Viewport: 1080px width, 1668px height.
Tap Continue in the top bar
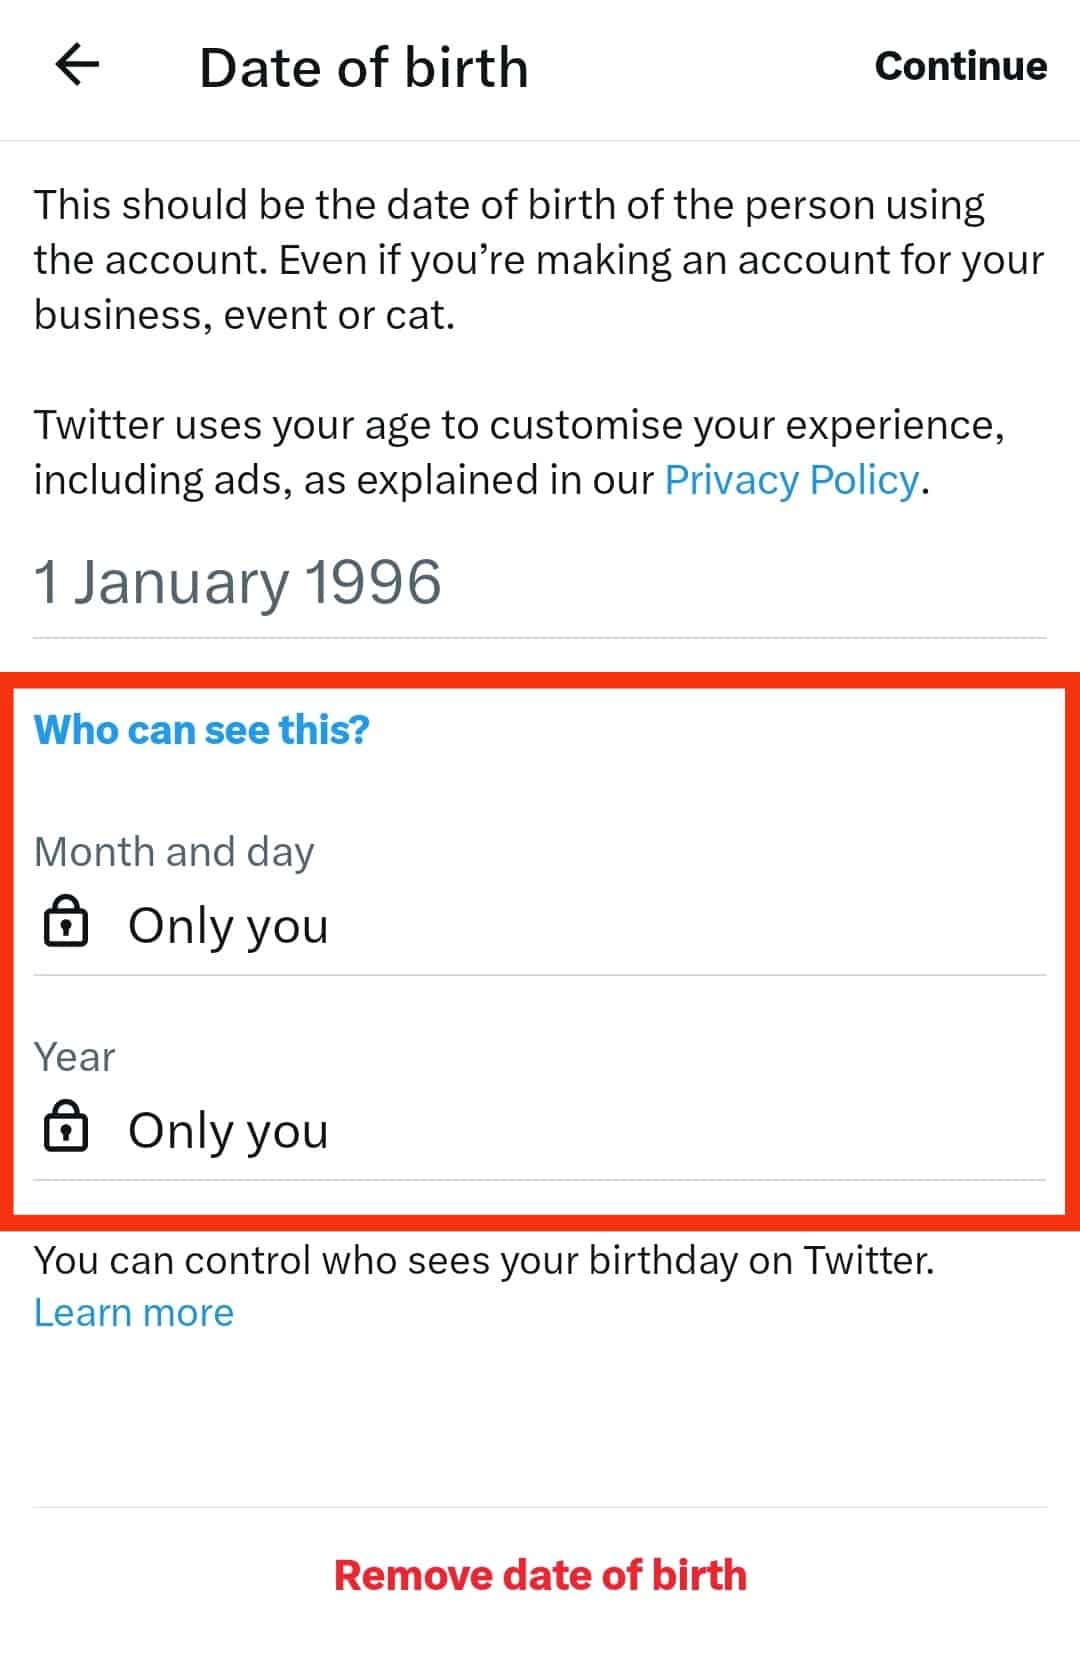960,66
